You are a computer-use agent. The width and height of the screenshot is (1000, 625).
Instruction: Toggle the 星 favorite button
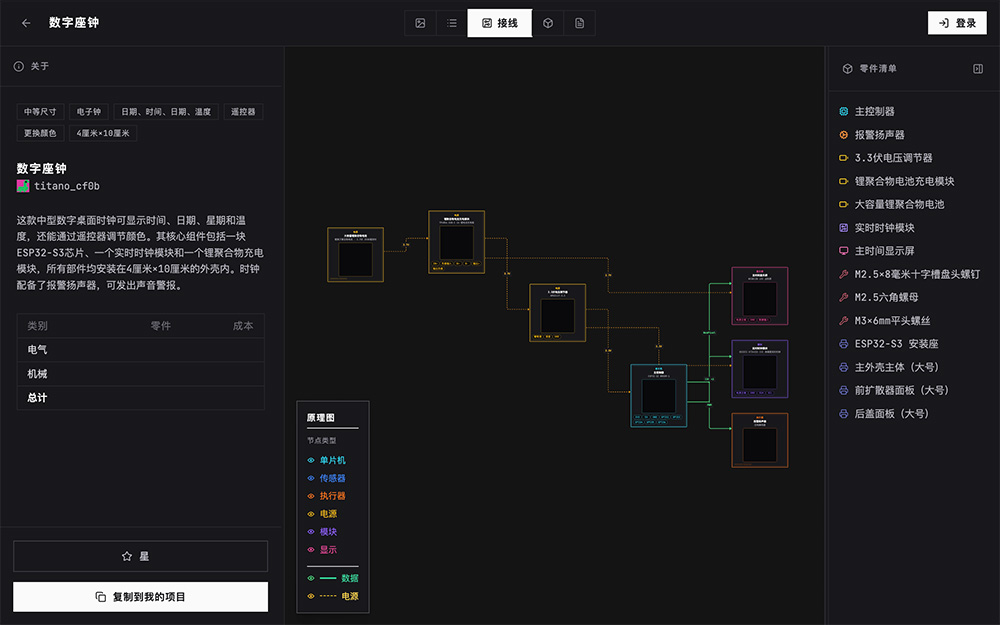(140, 556)
